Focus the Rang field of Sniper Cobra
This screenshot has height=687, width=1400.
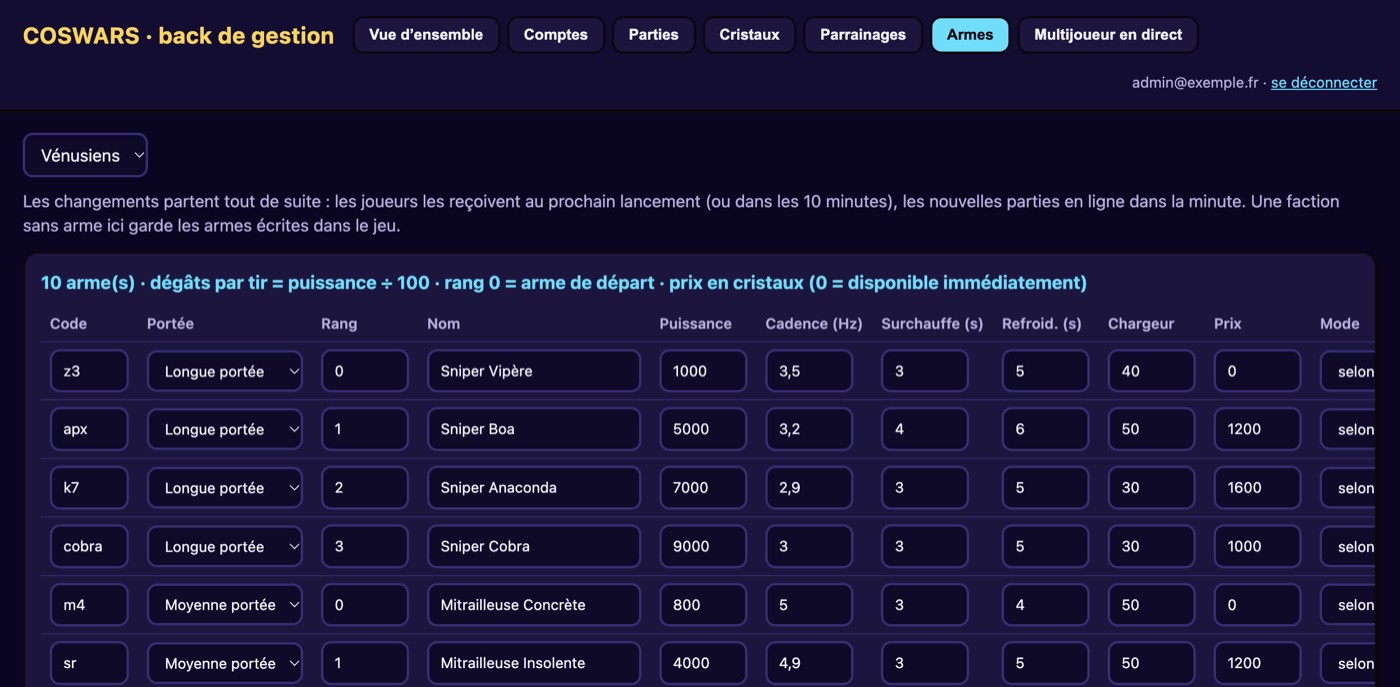tap(365, 546)
